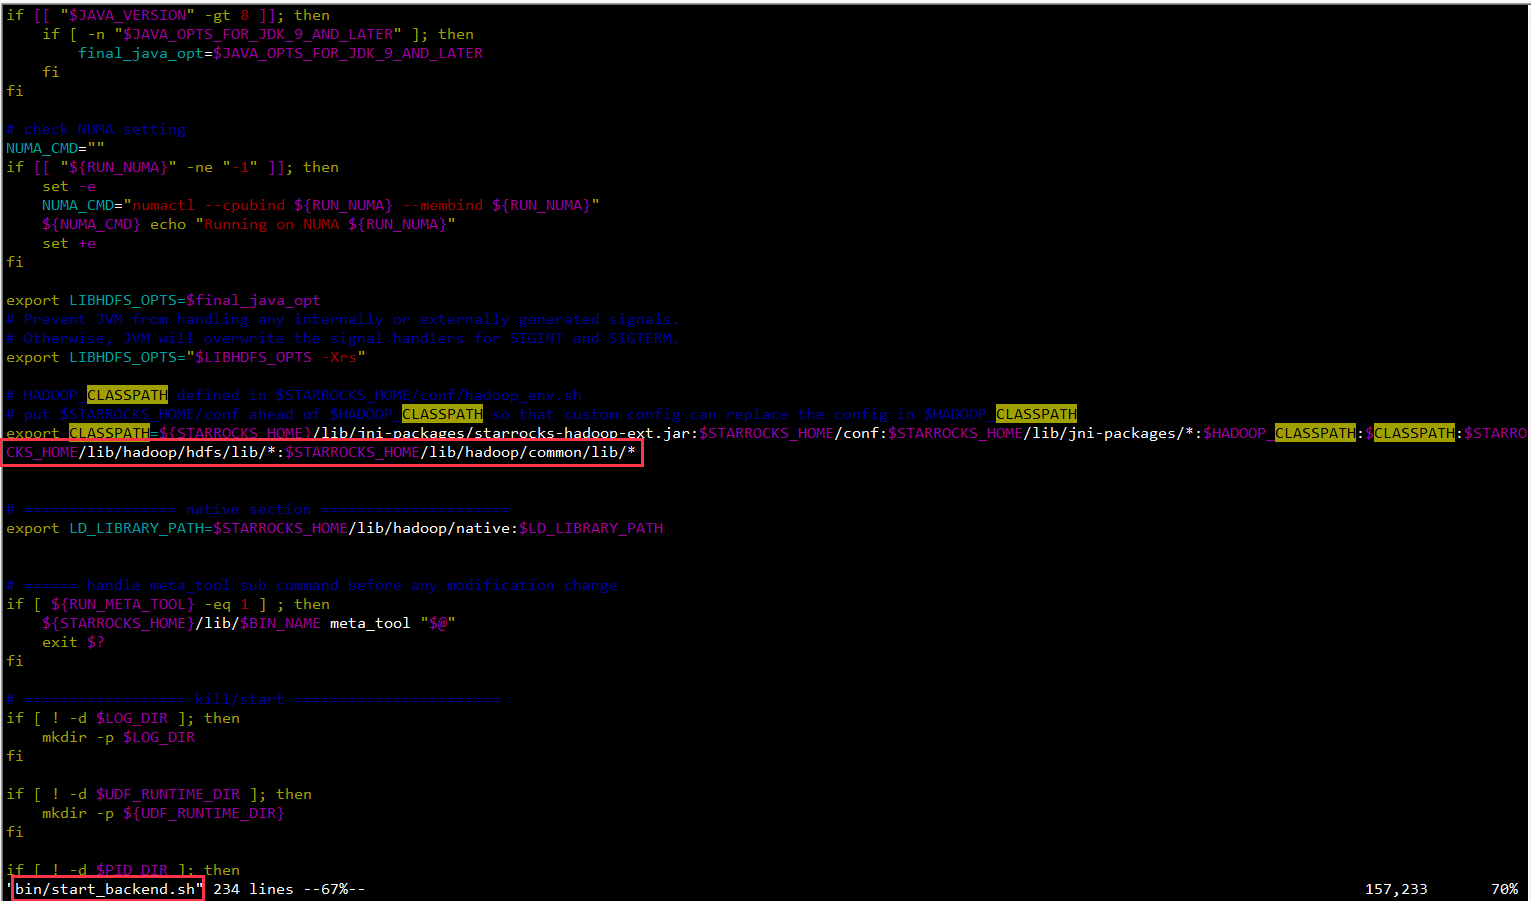
Task: Place cursor on the "set +e" line
Action: pos(69,243)
